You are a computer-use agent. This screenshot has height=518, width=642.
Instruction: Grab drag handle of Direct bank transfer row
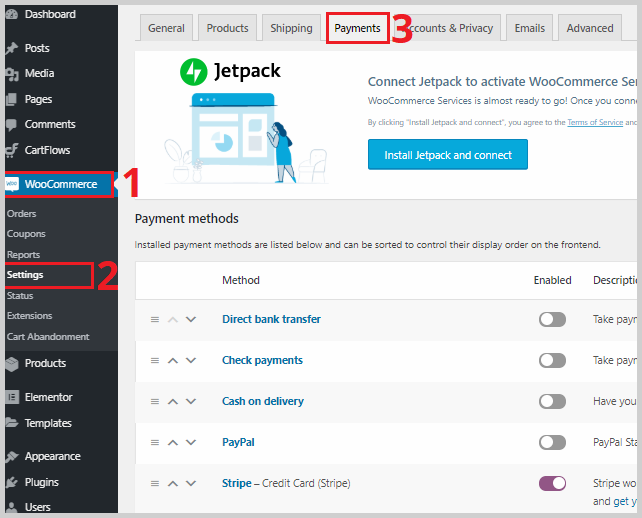click(x=155, y=319)
